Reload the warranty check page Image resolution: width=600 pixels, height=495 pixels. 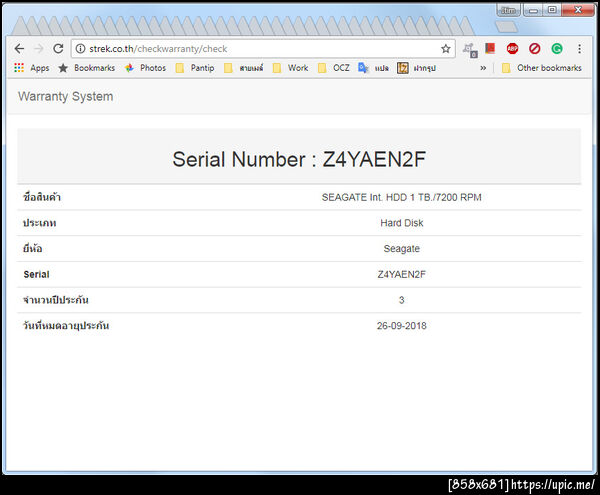point(58,49)
